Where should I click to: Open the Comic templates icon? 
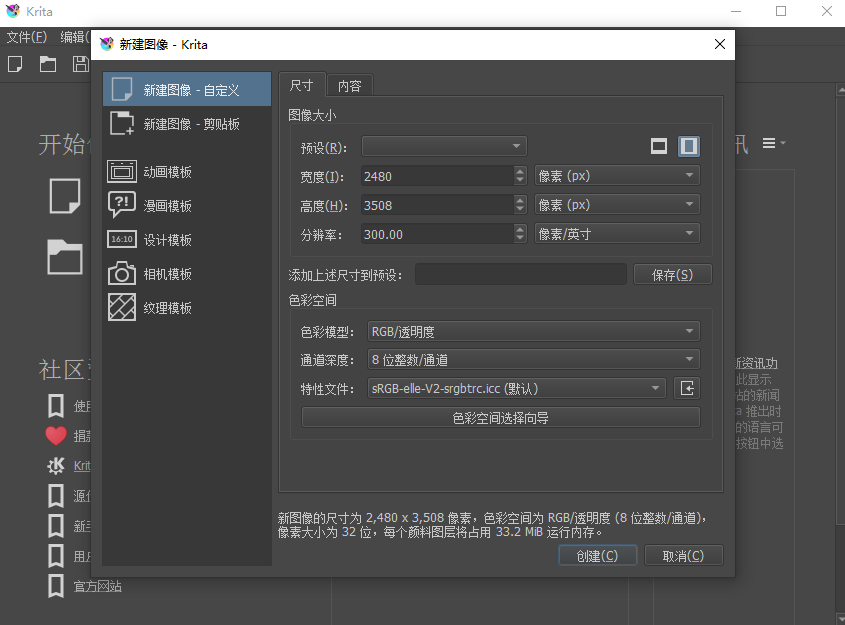tap(122, 205)
